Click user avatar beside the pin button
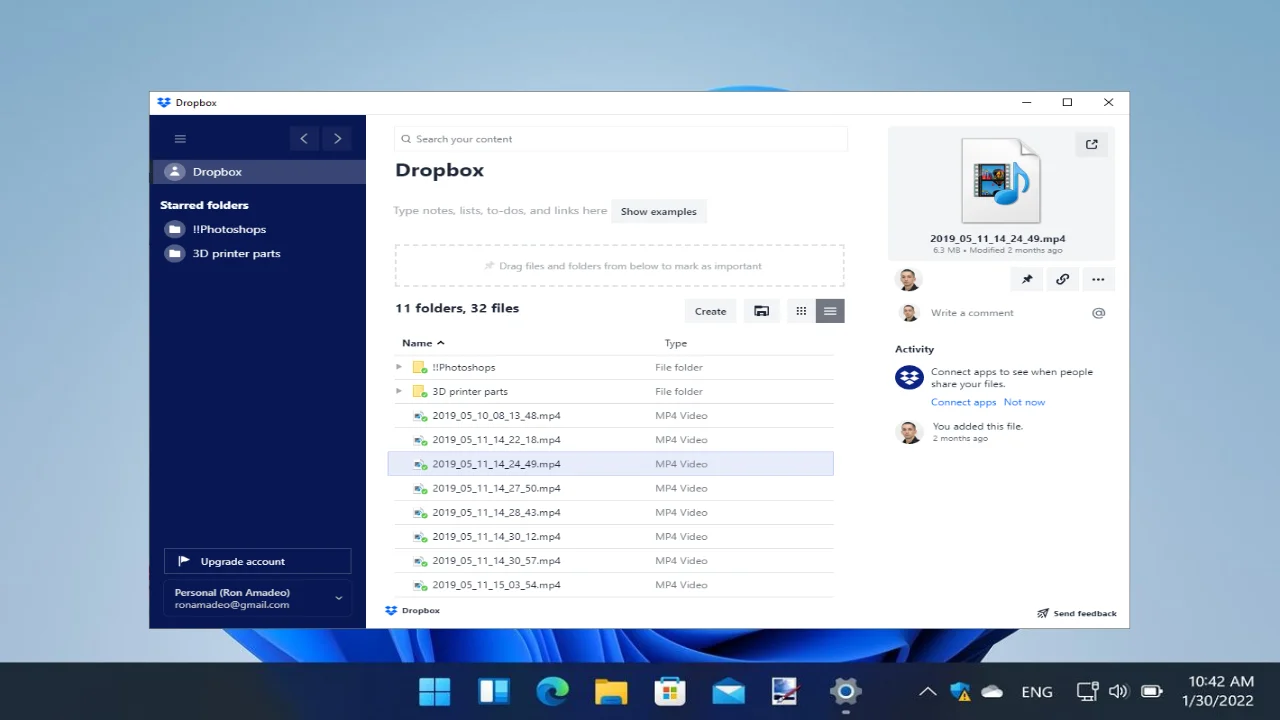Screen dimensions: 1280x720 tap(908, 280)
